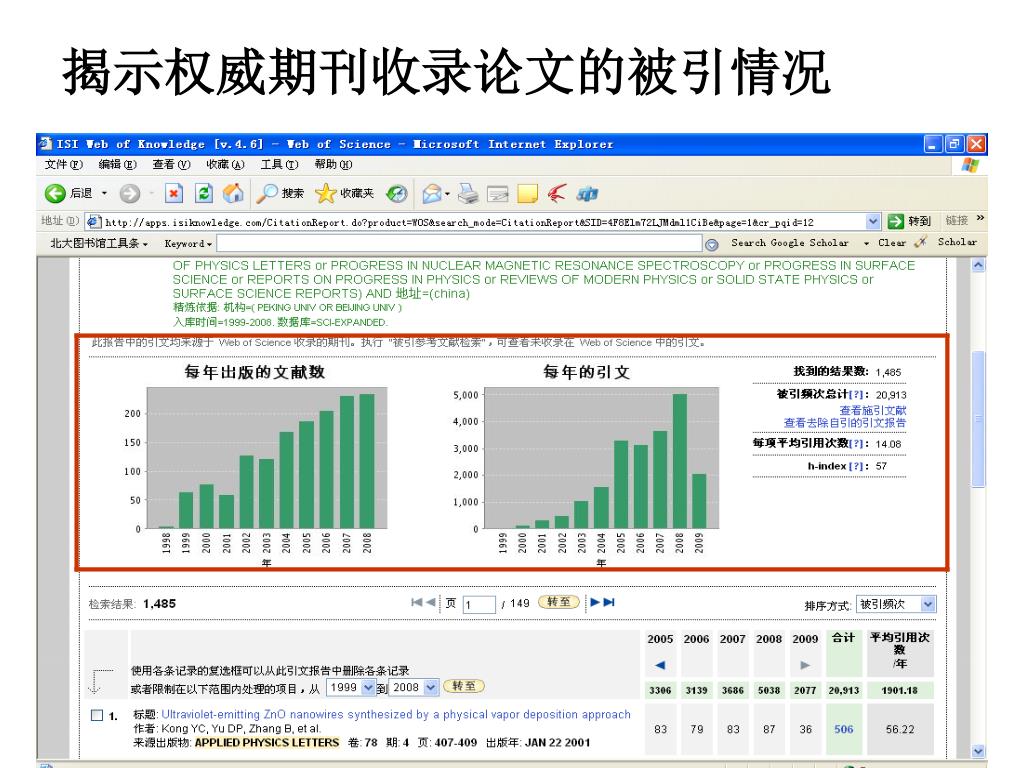Screen dimensions: 1024x768
Task: Open the History clock icon
Action: coord(396,194)
